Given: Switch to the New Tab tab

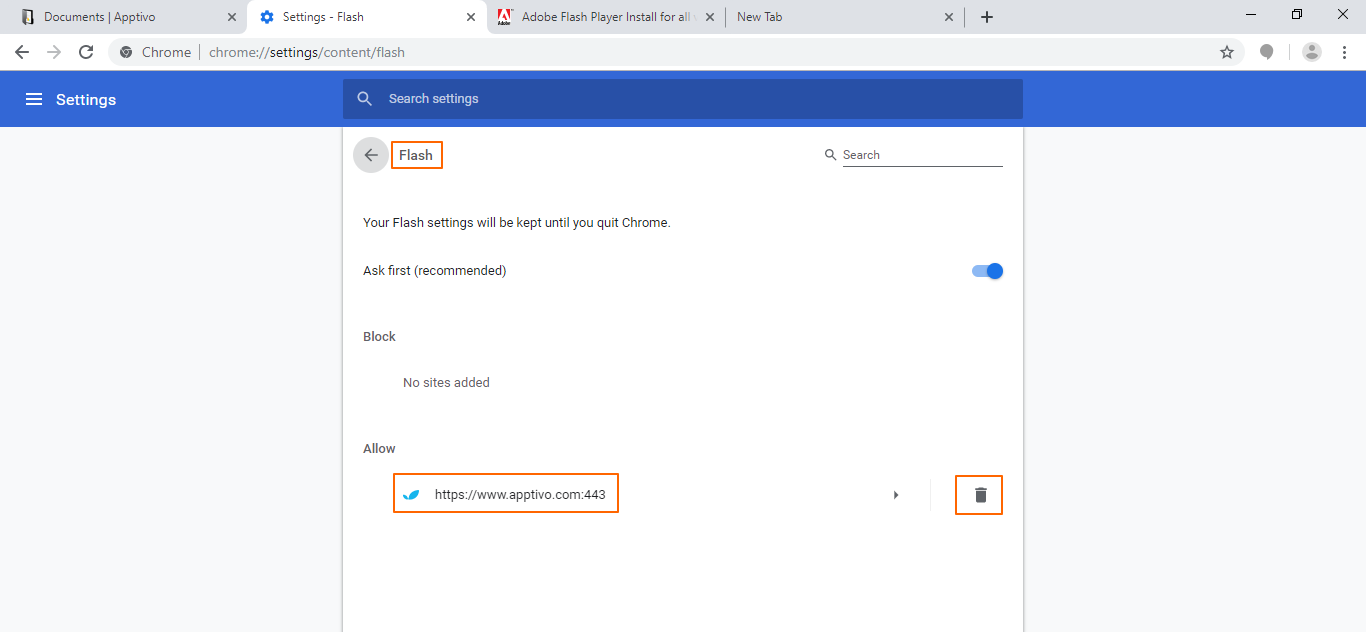Looking at the screenshot, I should [843, 17].
